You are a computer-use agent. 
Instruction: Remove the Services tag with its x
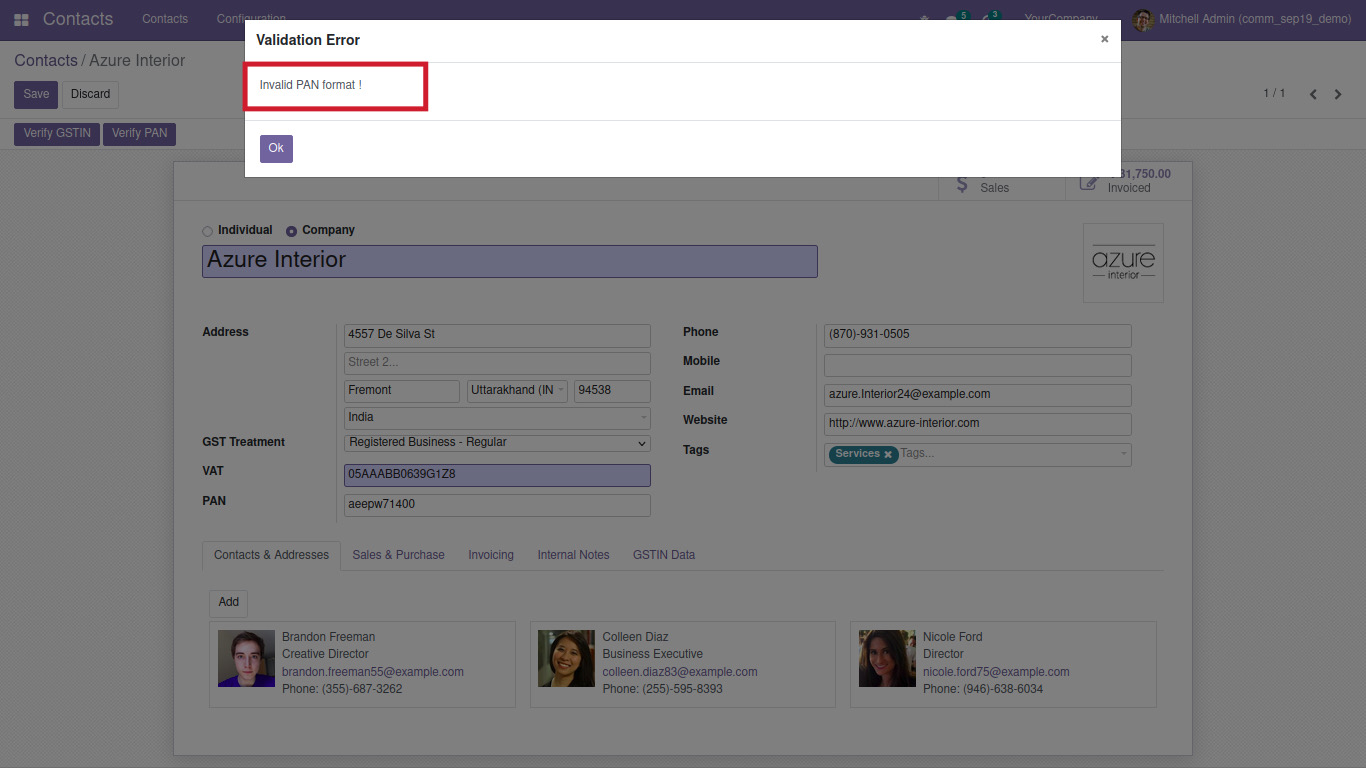pos(888,455)
